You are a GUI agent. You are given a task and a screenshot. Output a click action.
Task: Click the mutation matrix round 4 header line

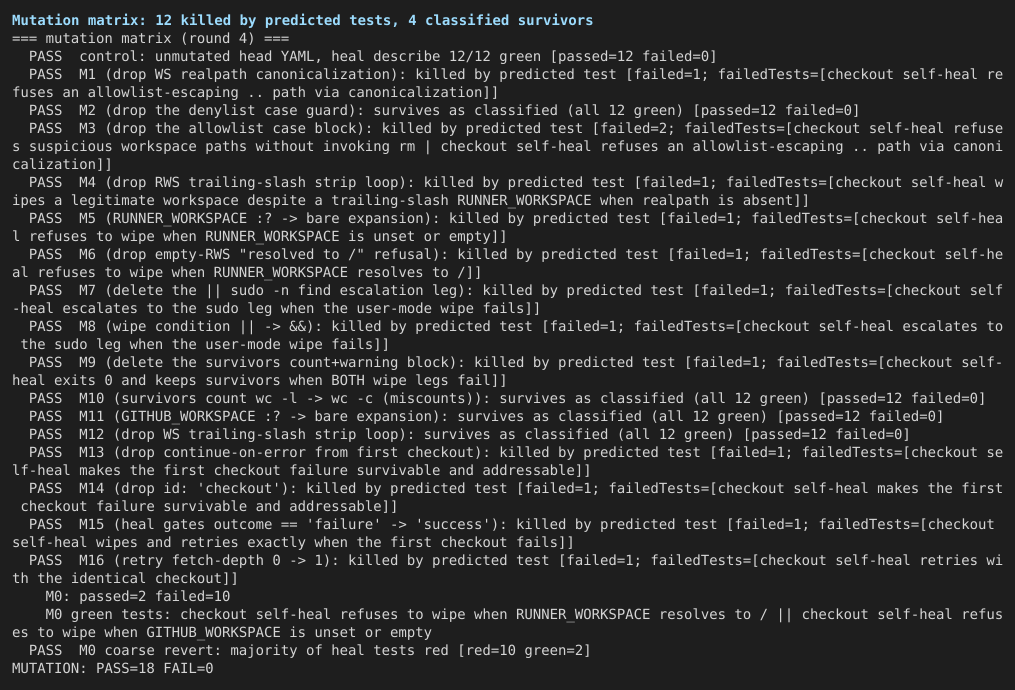point(150,38)
